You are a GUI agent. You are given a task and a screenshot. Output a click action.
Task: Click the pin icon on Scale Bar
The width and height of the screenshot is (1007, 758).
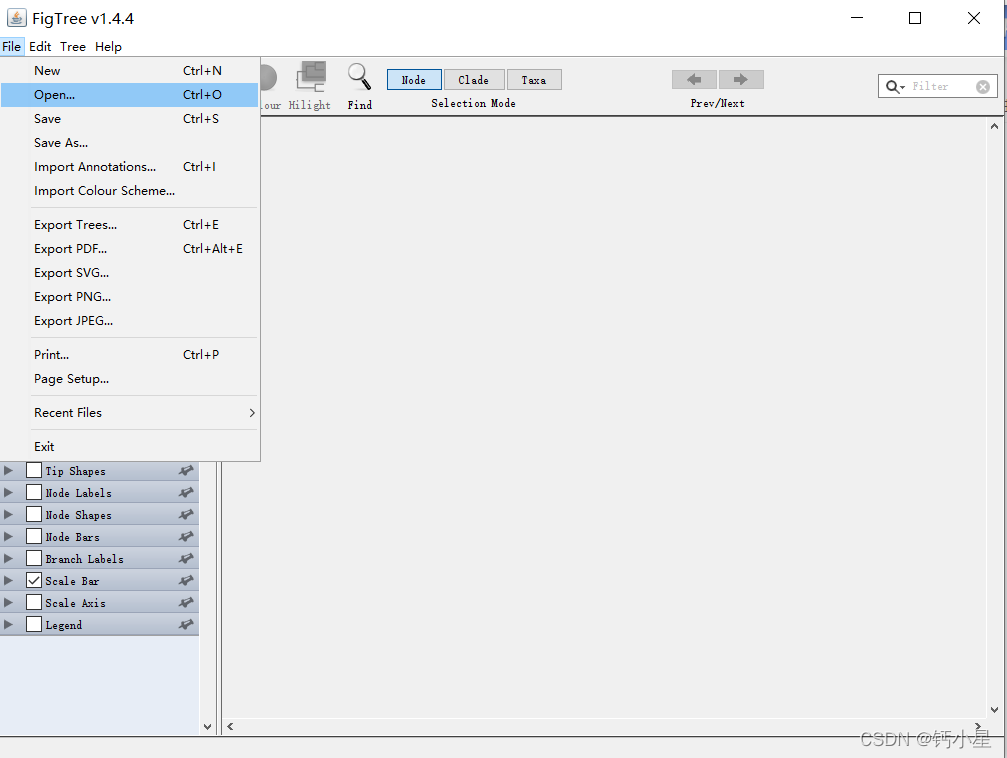point(186,581)
